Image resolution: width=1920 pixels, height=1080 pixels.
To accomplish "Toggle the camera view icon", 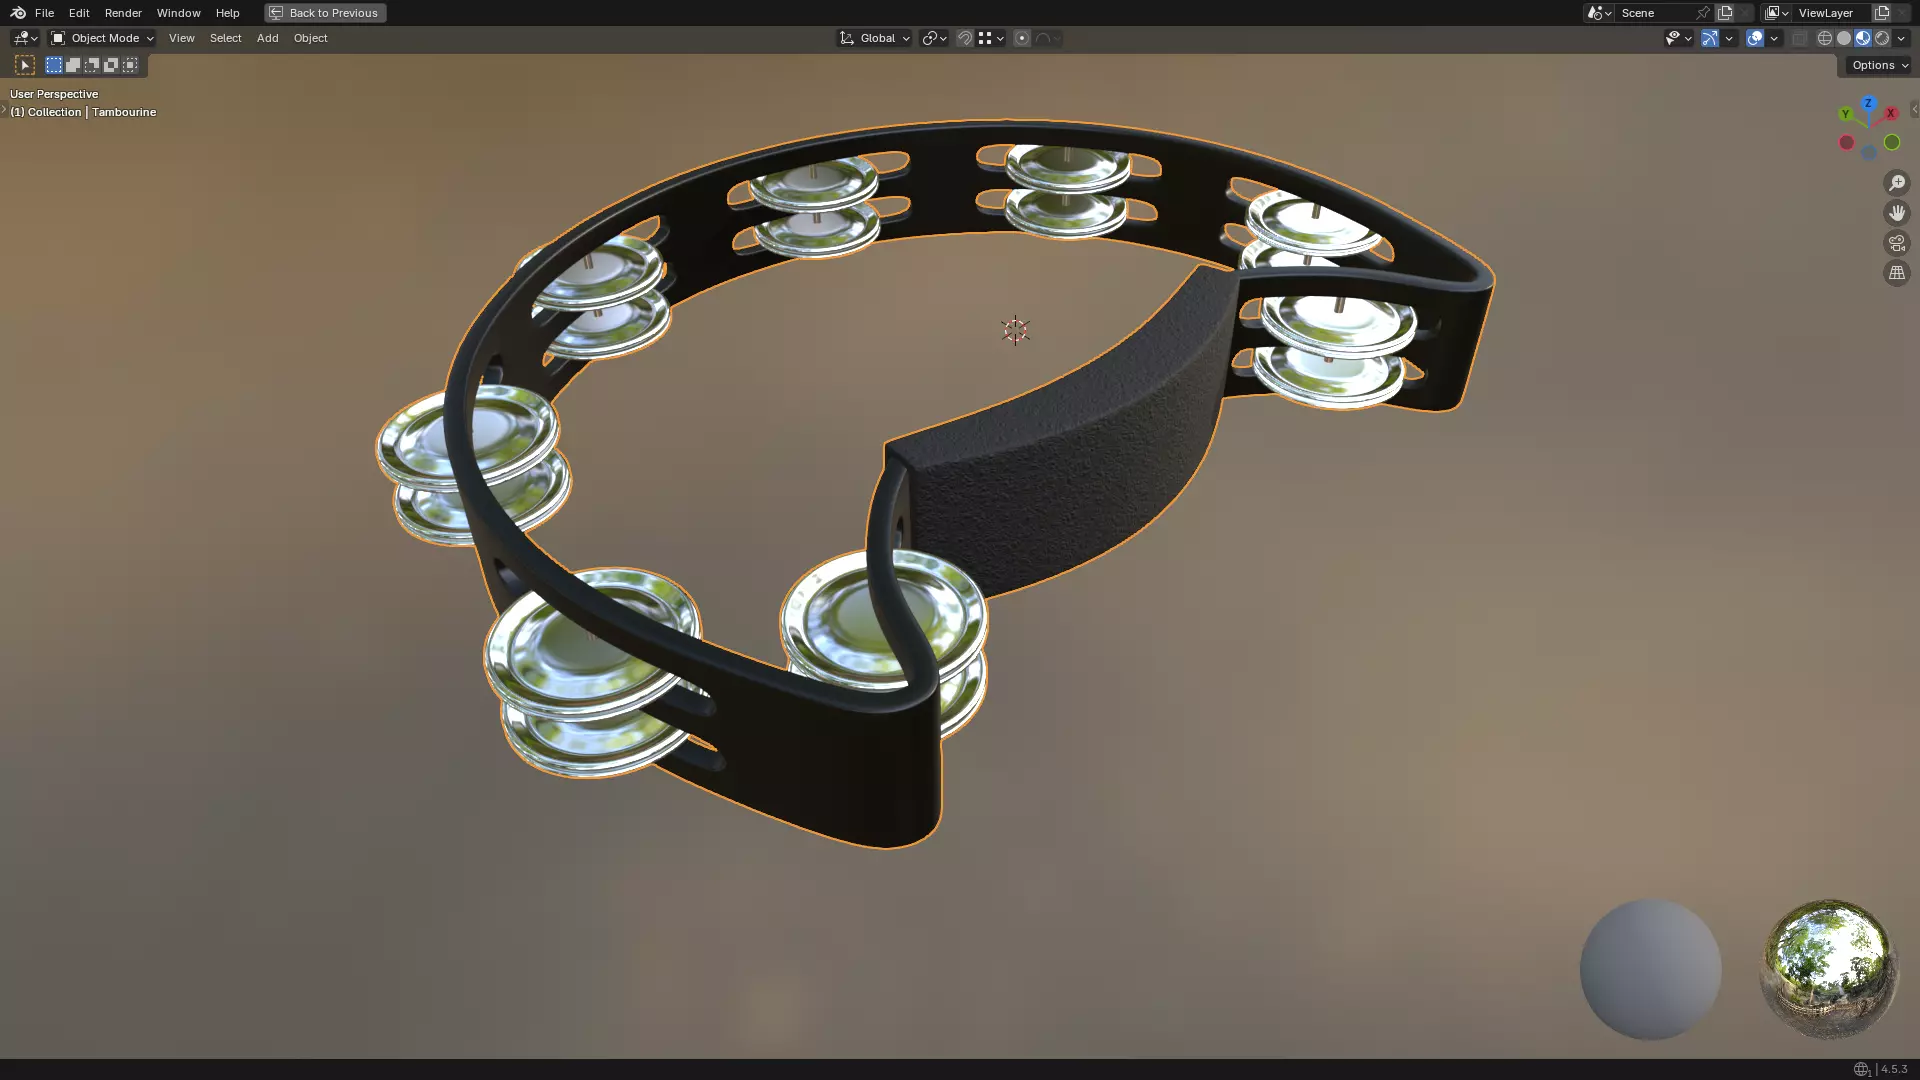I will point(1896,243).
